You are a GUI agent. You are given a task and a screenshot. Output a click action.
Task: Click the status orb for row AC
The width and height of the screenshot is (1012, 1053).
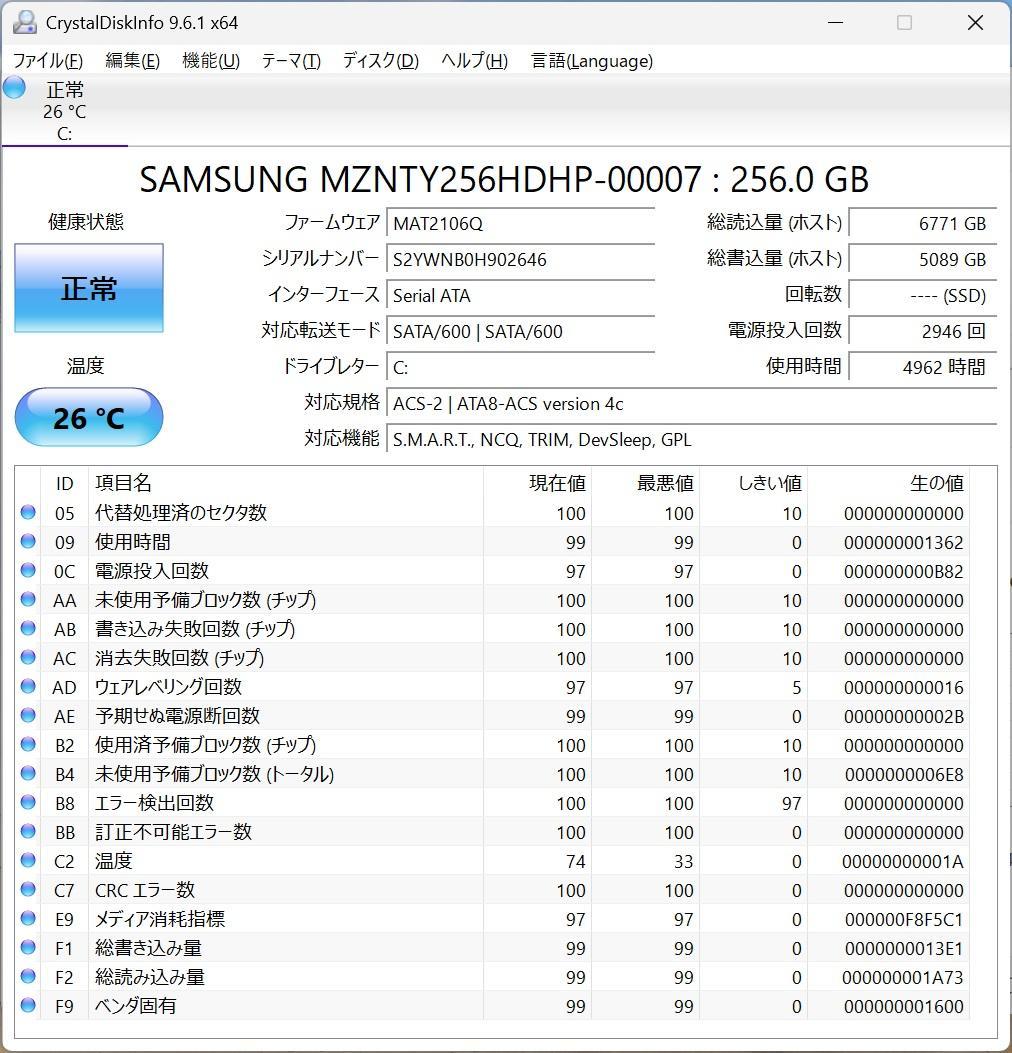[x=28, y=657]
